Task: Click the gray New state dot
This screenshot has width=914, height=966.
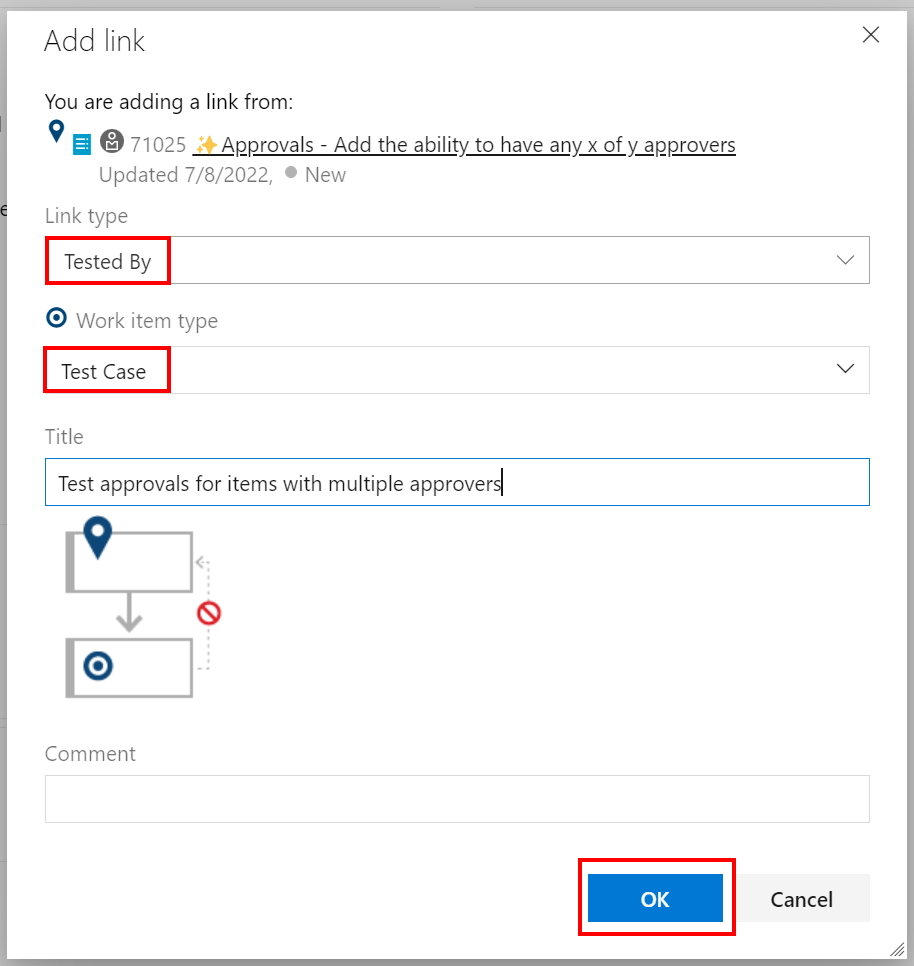Action: (x=290, y=173)
